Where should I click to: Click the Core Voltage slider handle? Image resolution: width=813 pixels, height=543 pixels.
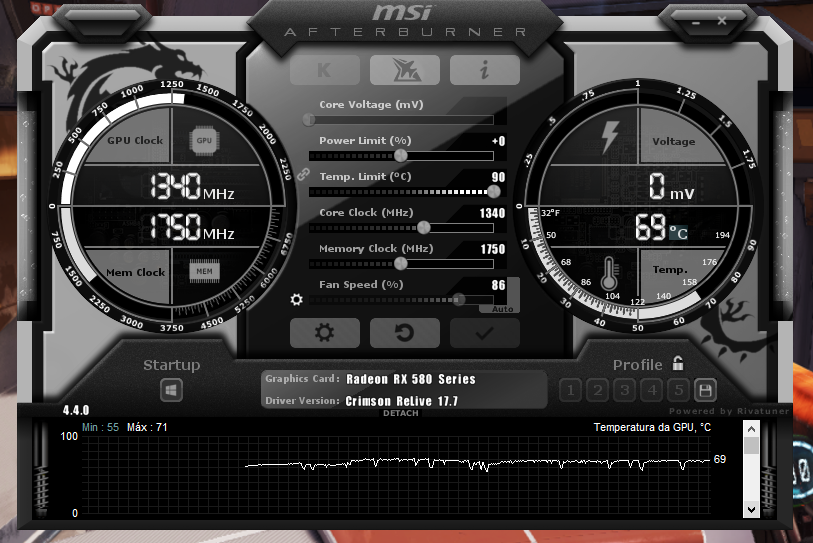pos(309,120)
